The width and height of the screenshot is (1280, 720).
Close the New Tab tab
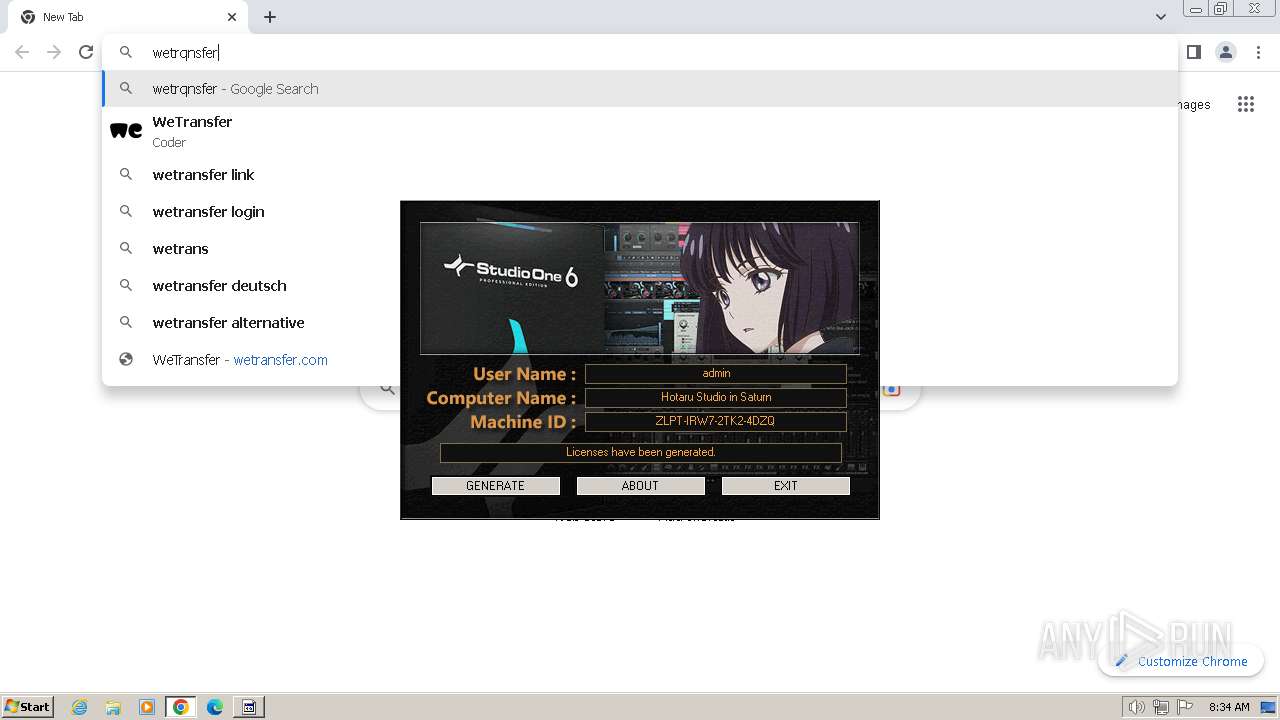232,17
